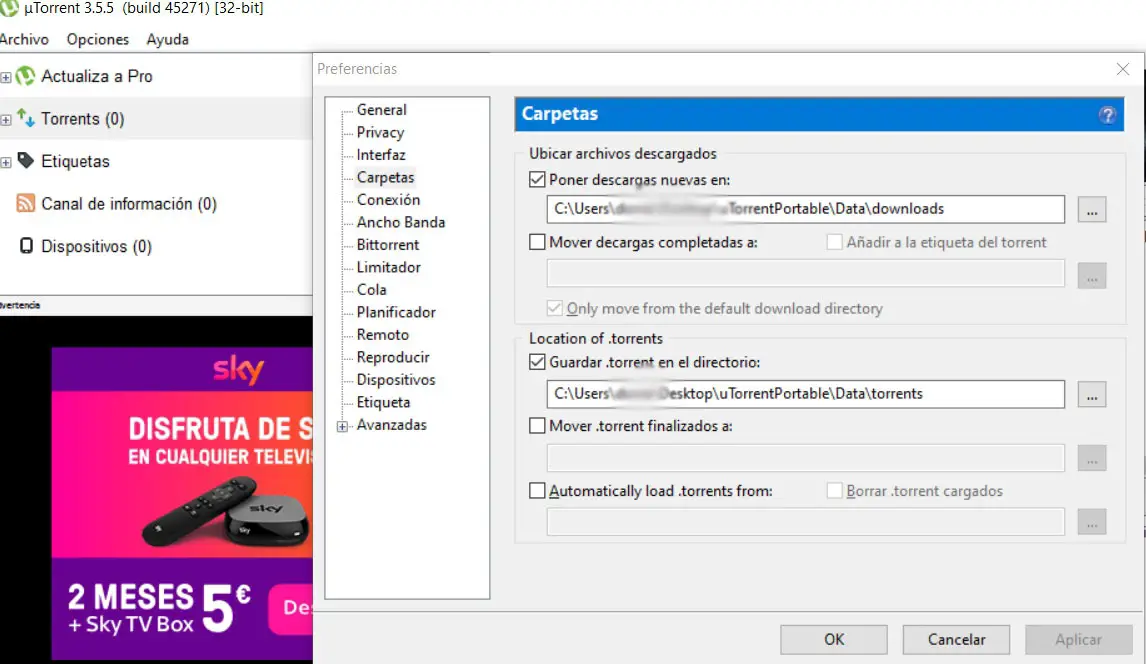Select Etiqueta in preferences tree
The width and height of the screenshot is (1146, 664).
[x=383, y=402]
